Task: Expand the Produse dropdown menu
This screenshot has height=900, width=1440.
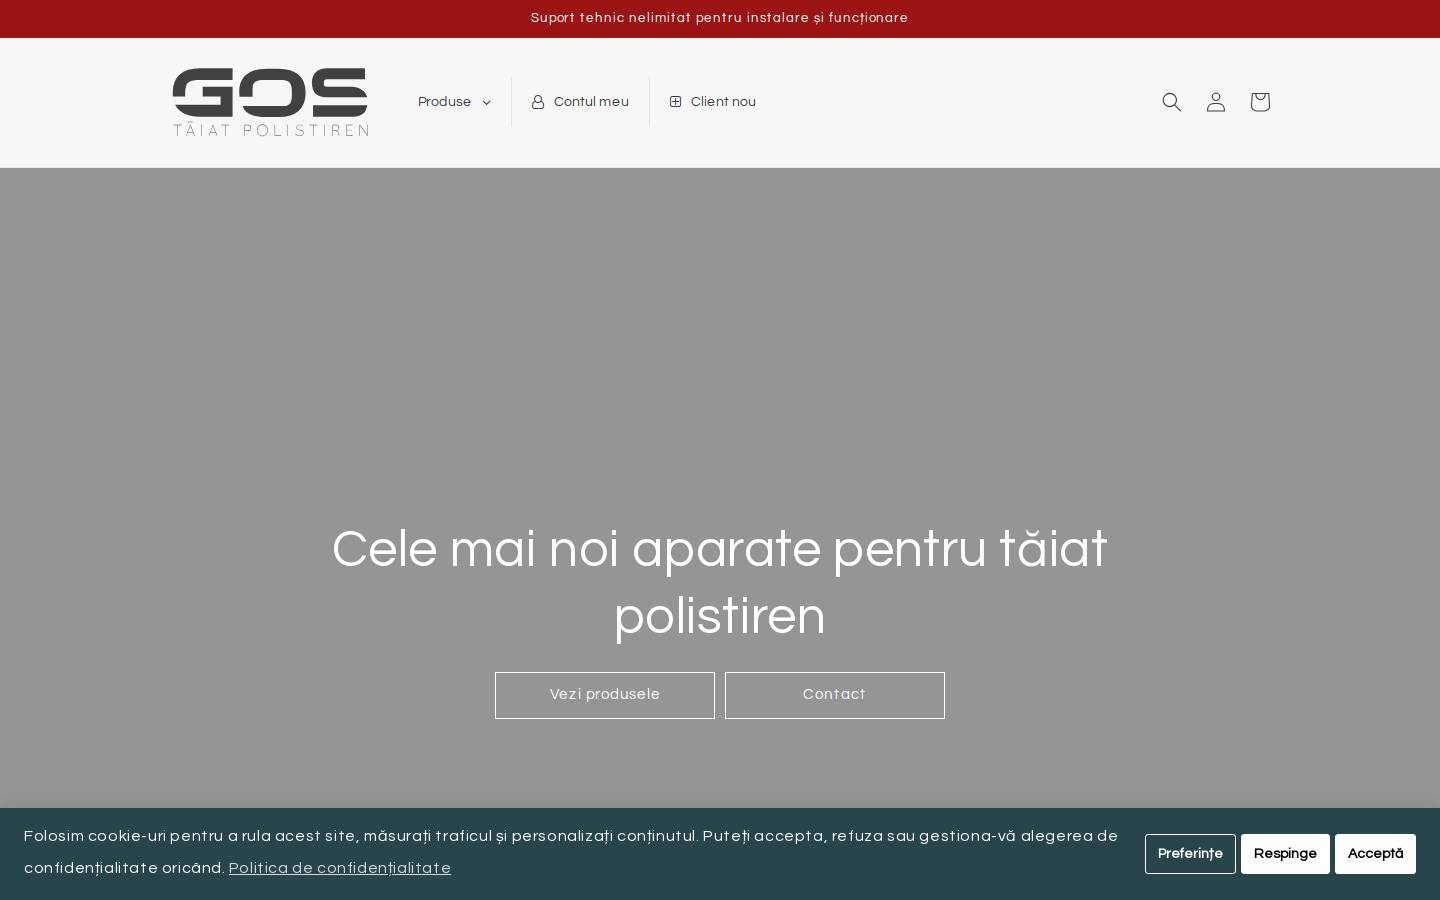Action: [x=454, y=102]
